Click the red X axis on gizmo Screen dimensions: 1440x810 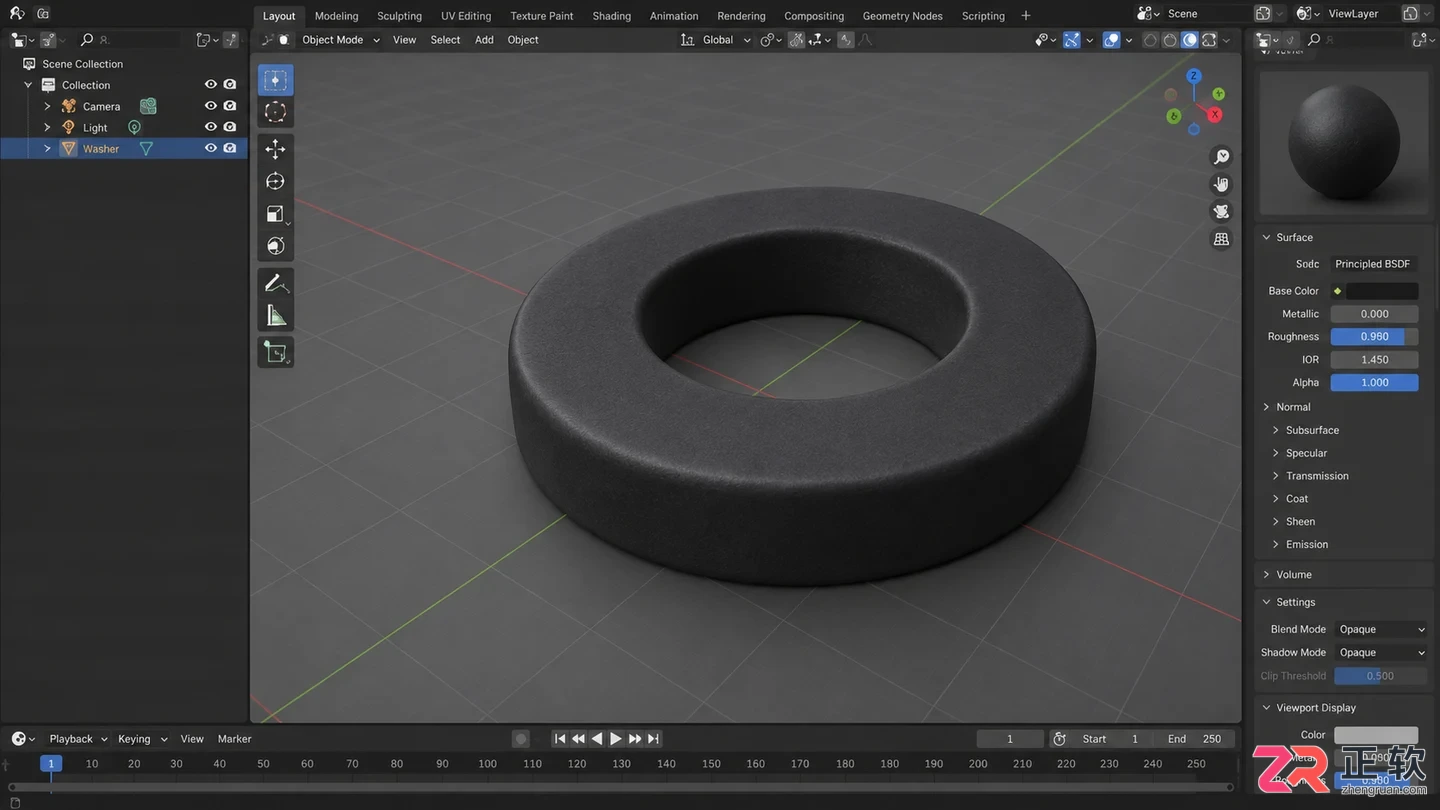click(1215, 114)
